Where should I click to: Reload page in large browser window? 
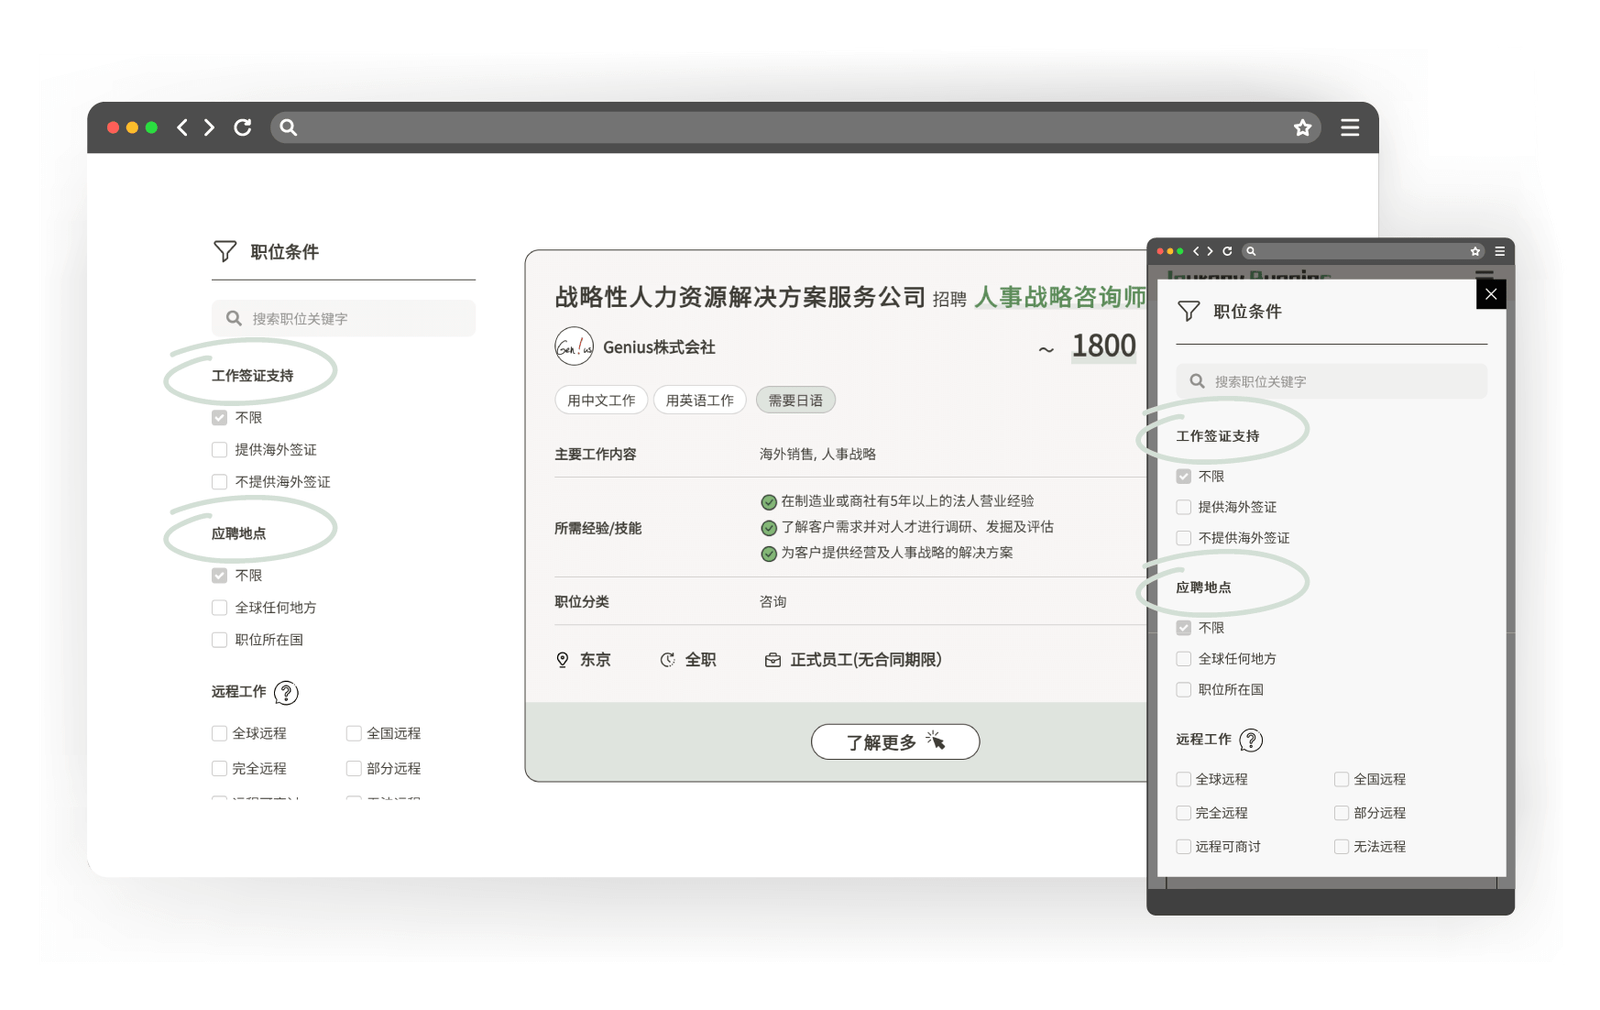(242, 127)
